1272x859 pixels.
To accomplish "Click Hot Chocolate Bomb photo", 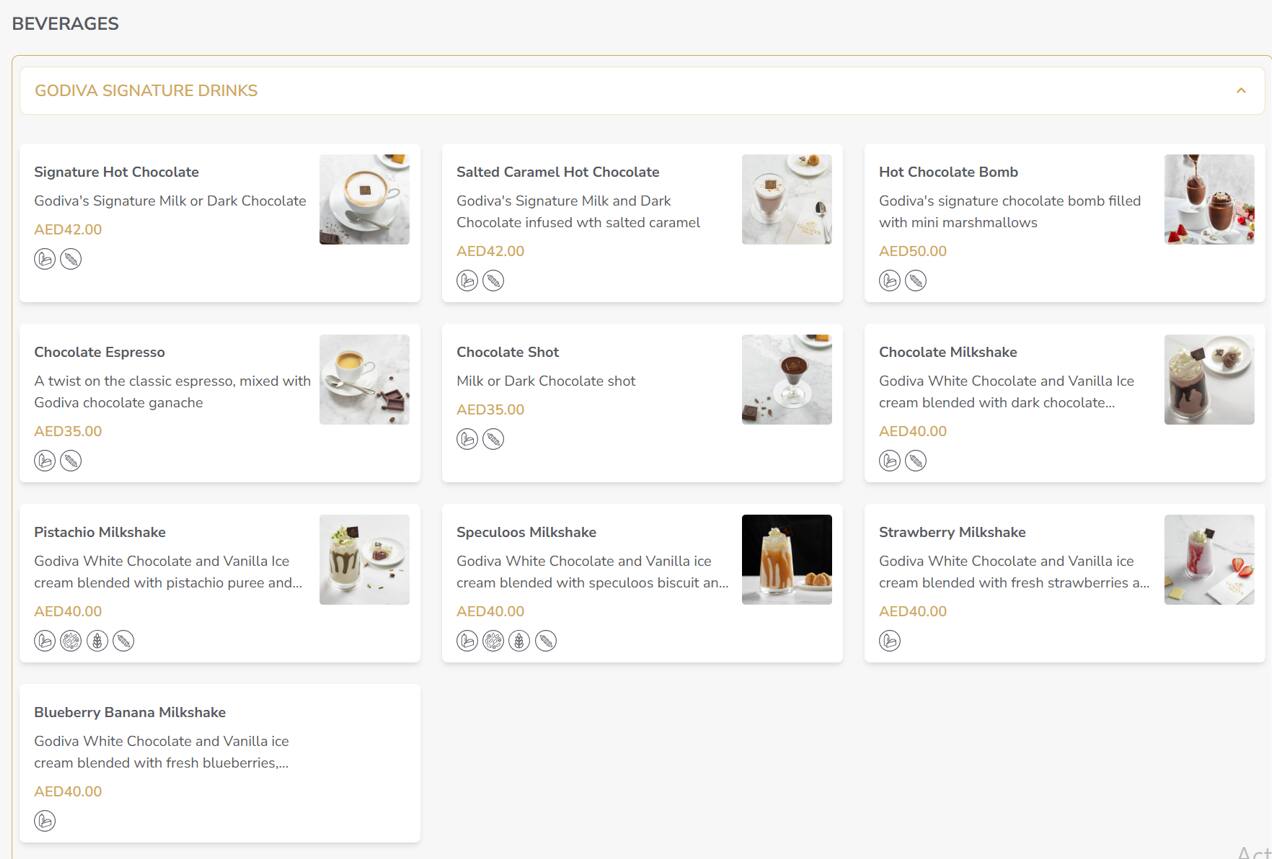I will (x=1209, y=199).
